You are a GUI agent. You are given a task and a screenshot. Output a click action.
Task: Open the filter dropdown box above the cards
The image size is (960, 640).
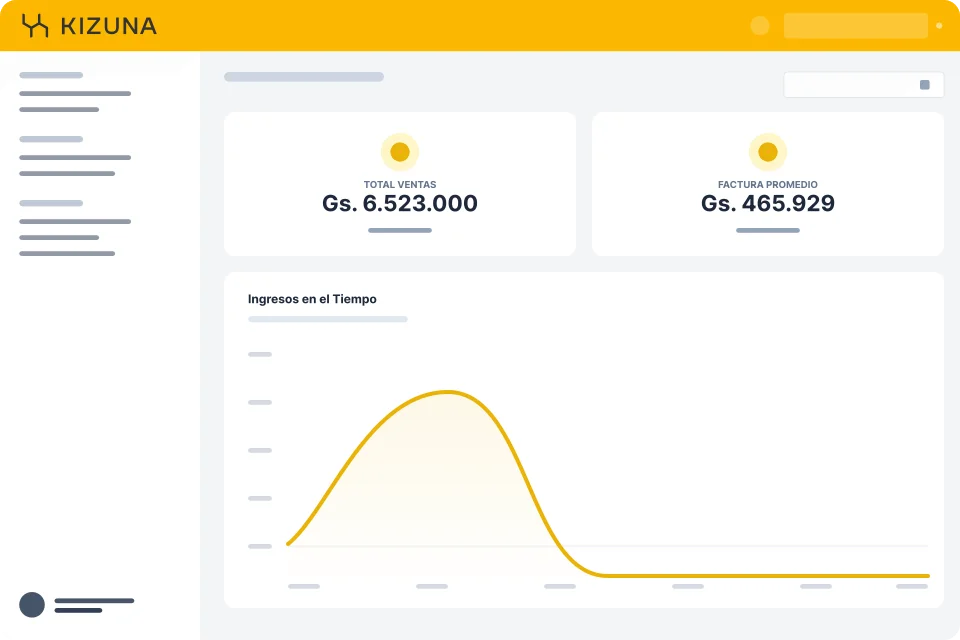tap(862, 85)
